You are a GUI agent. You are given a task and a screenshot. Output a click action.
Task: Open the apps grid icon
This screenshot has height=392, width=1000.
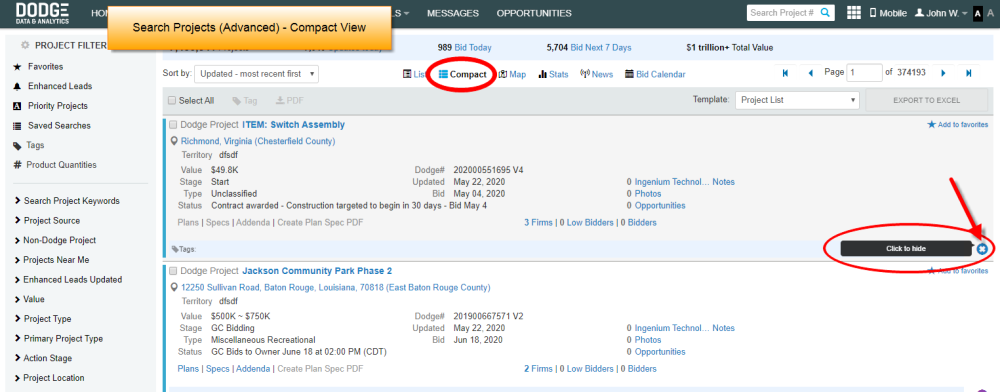854,13
